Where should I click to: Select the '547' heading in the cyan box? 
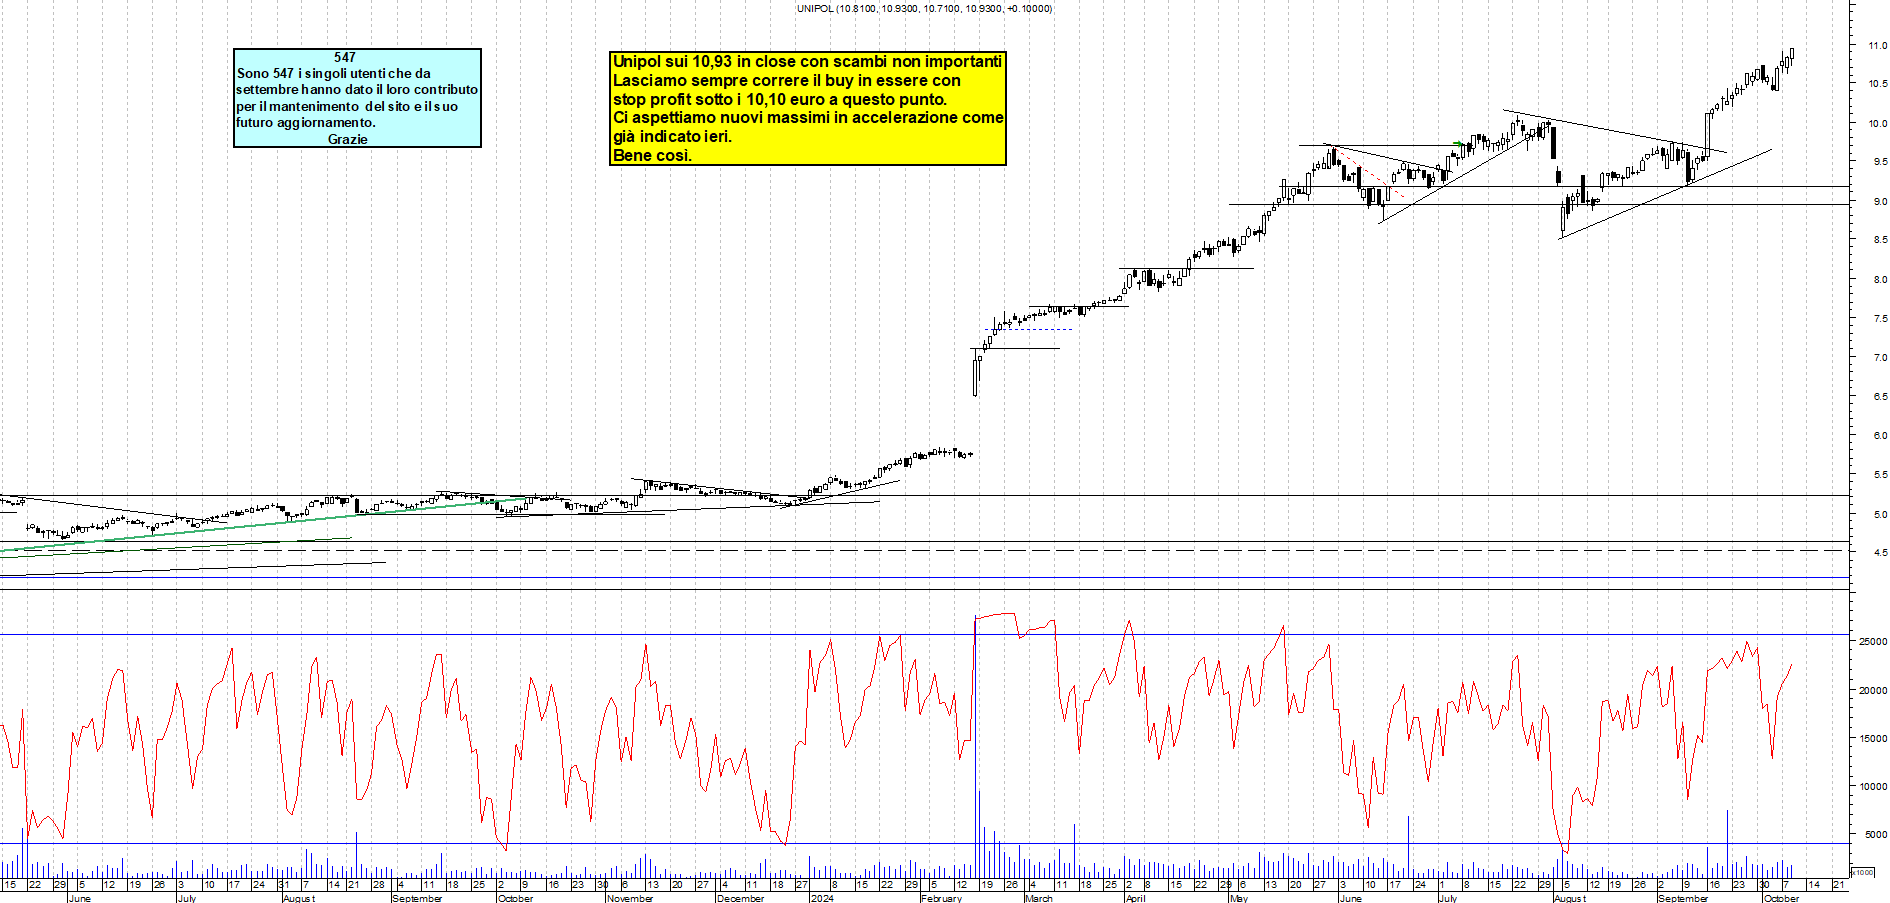345,58
